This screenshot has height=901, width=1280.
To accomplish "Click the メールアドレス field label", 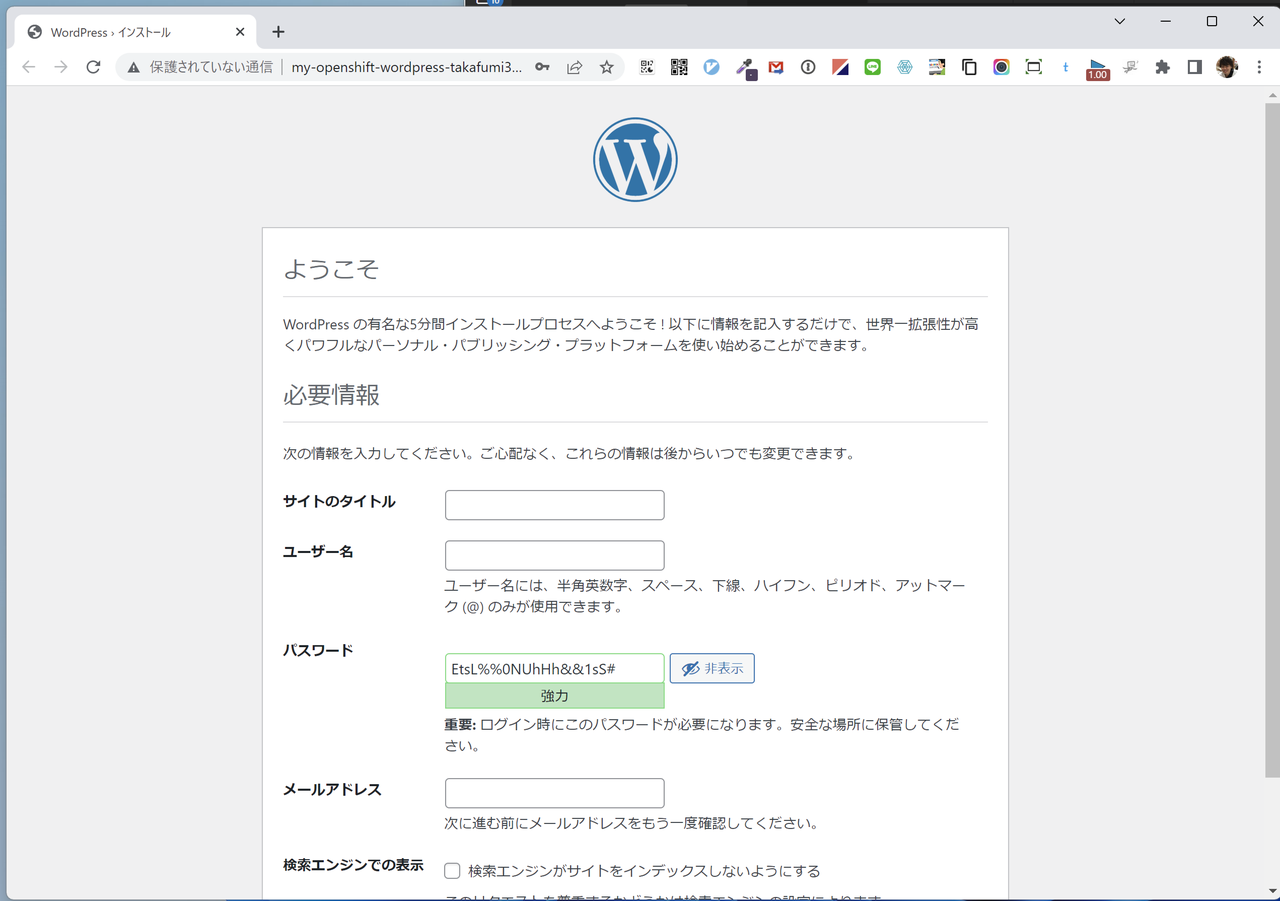I will (x=332, y=789).
